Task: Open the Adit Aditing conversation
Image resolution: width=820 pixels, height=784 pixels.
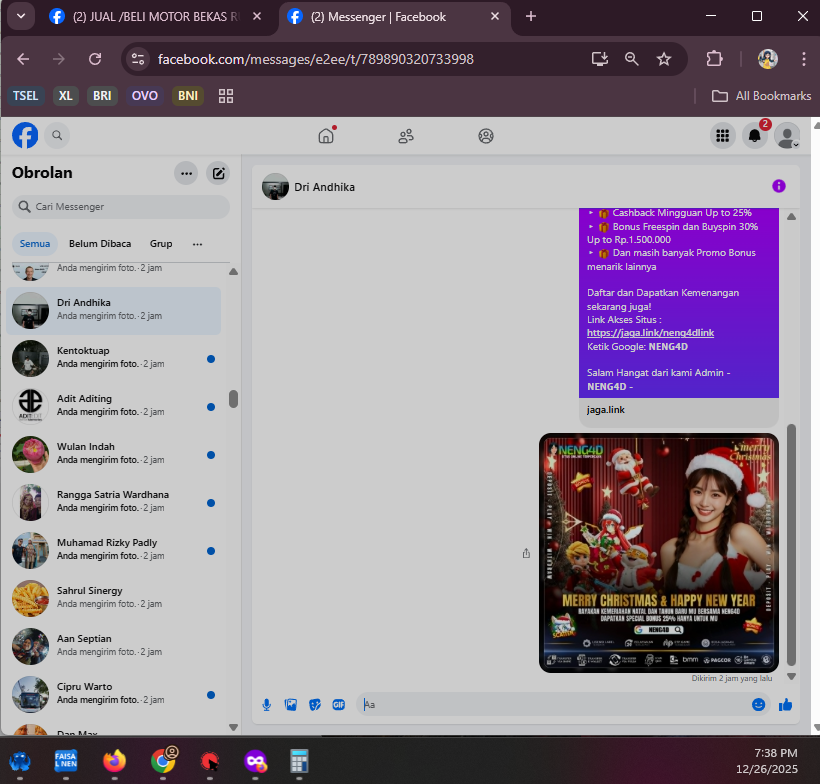Action: coord(113,407)
